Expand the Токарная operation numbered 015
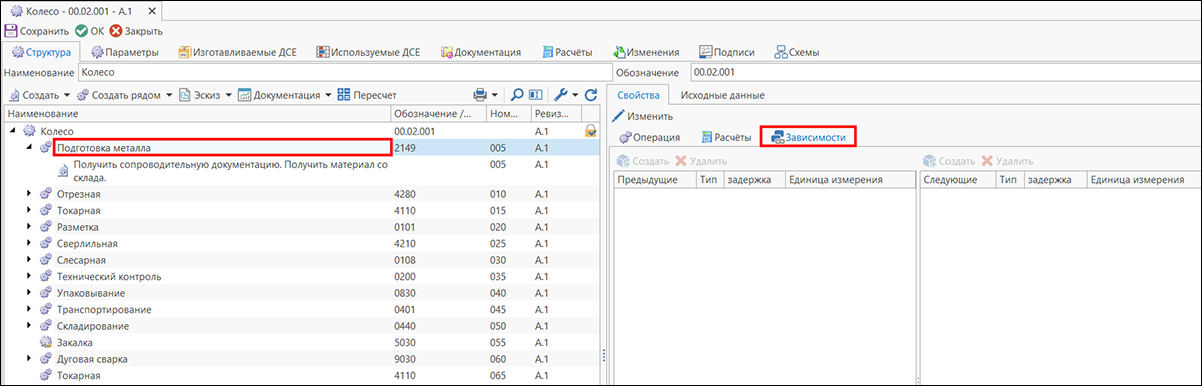1202x386 pixels. (x=29, y=211)
